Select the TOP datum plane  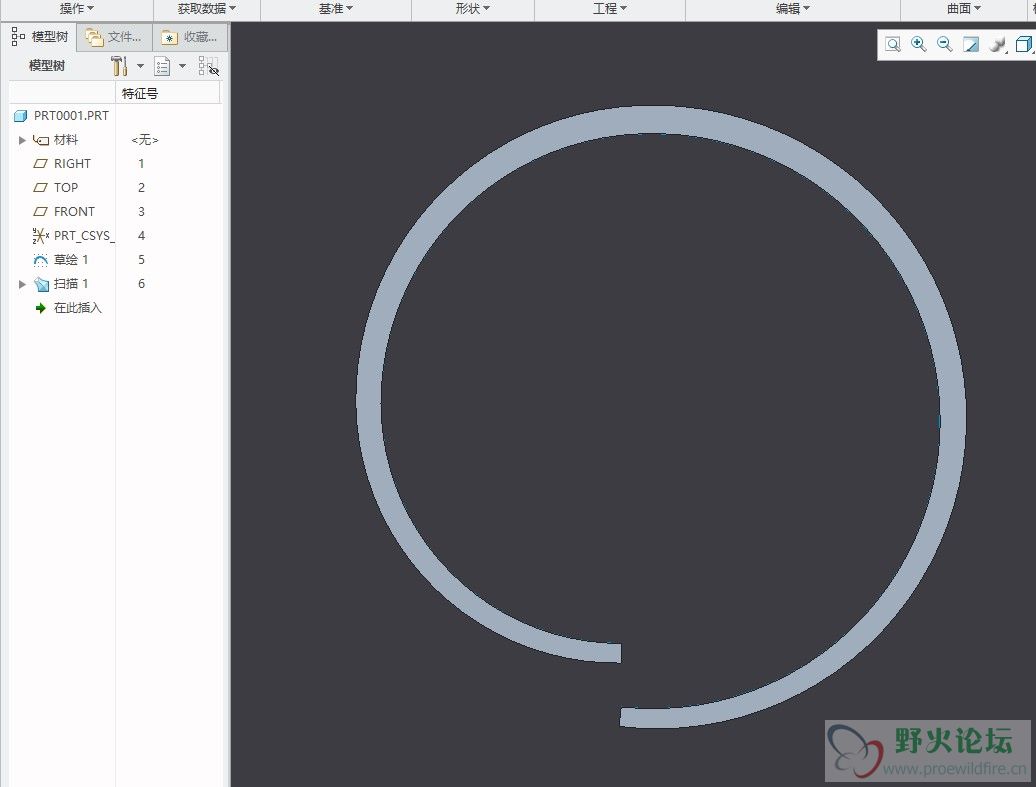pos(66,188)
